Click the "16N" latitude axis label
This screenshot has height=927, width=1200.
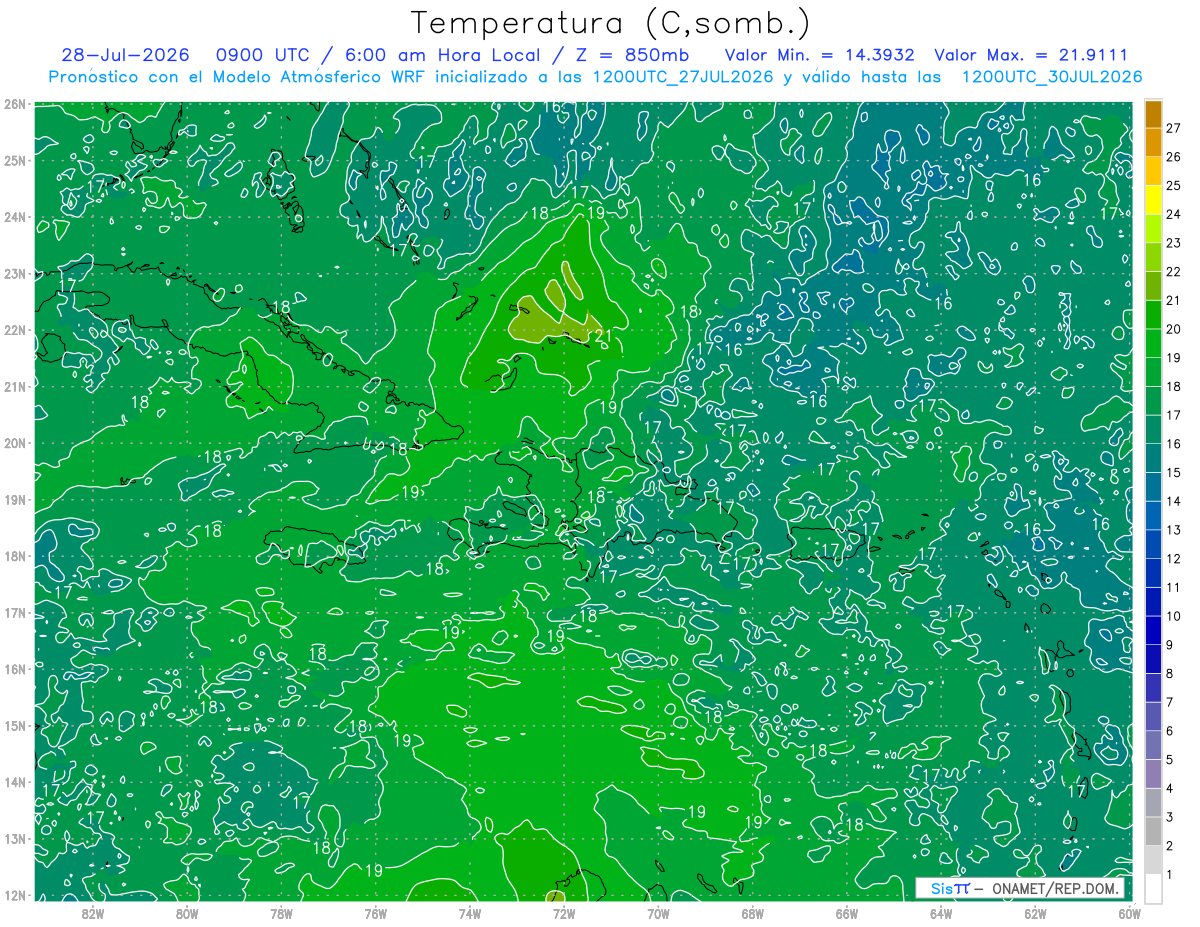[x=14, y=669]
